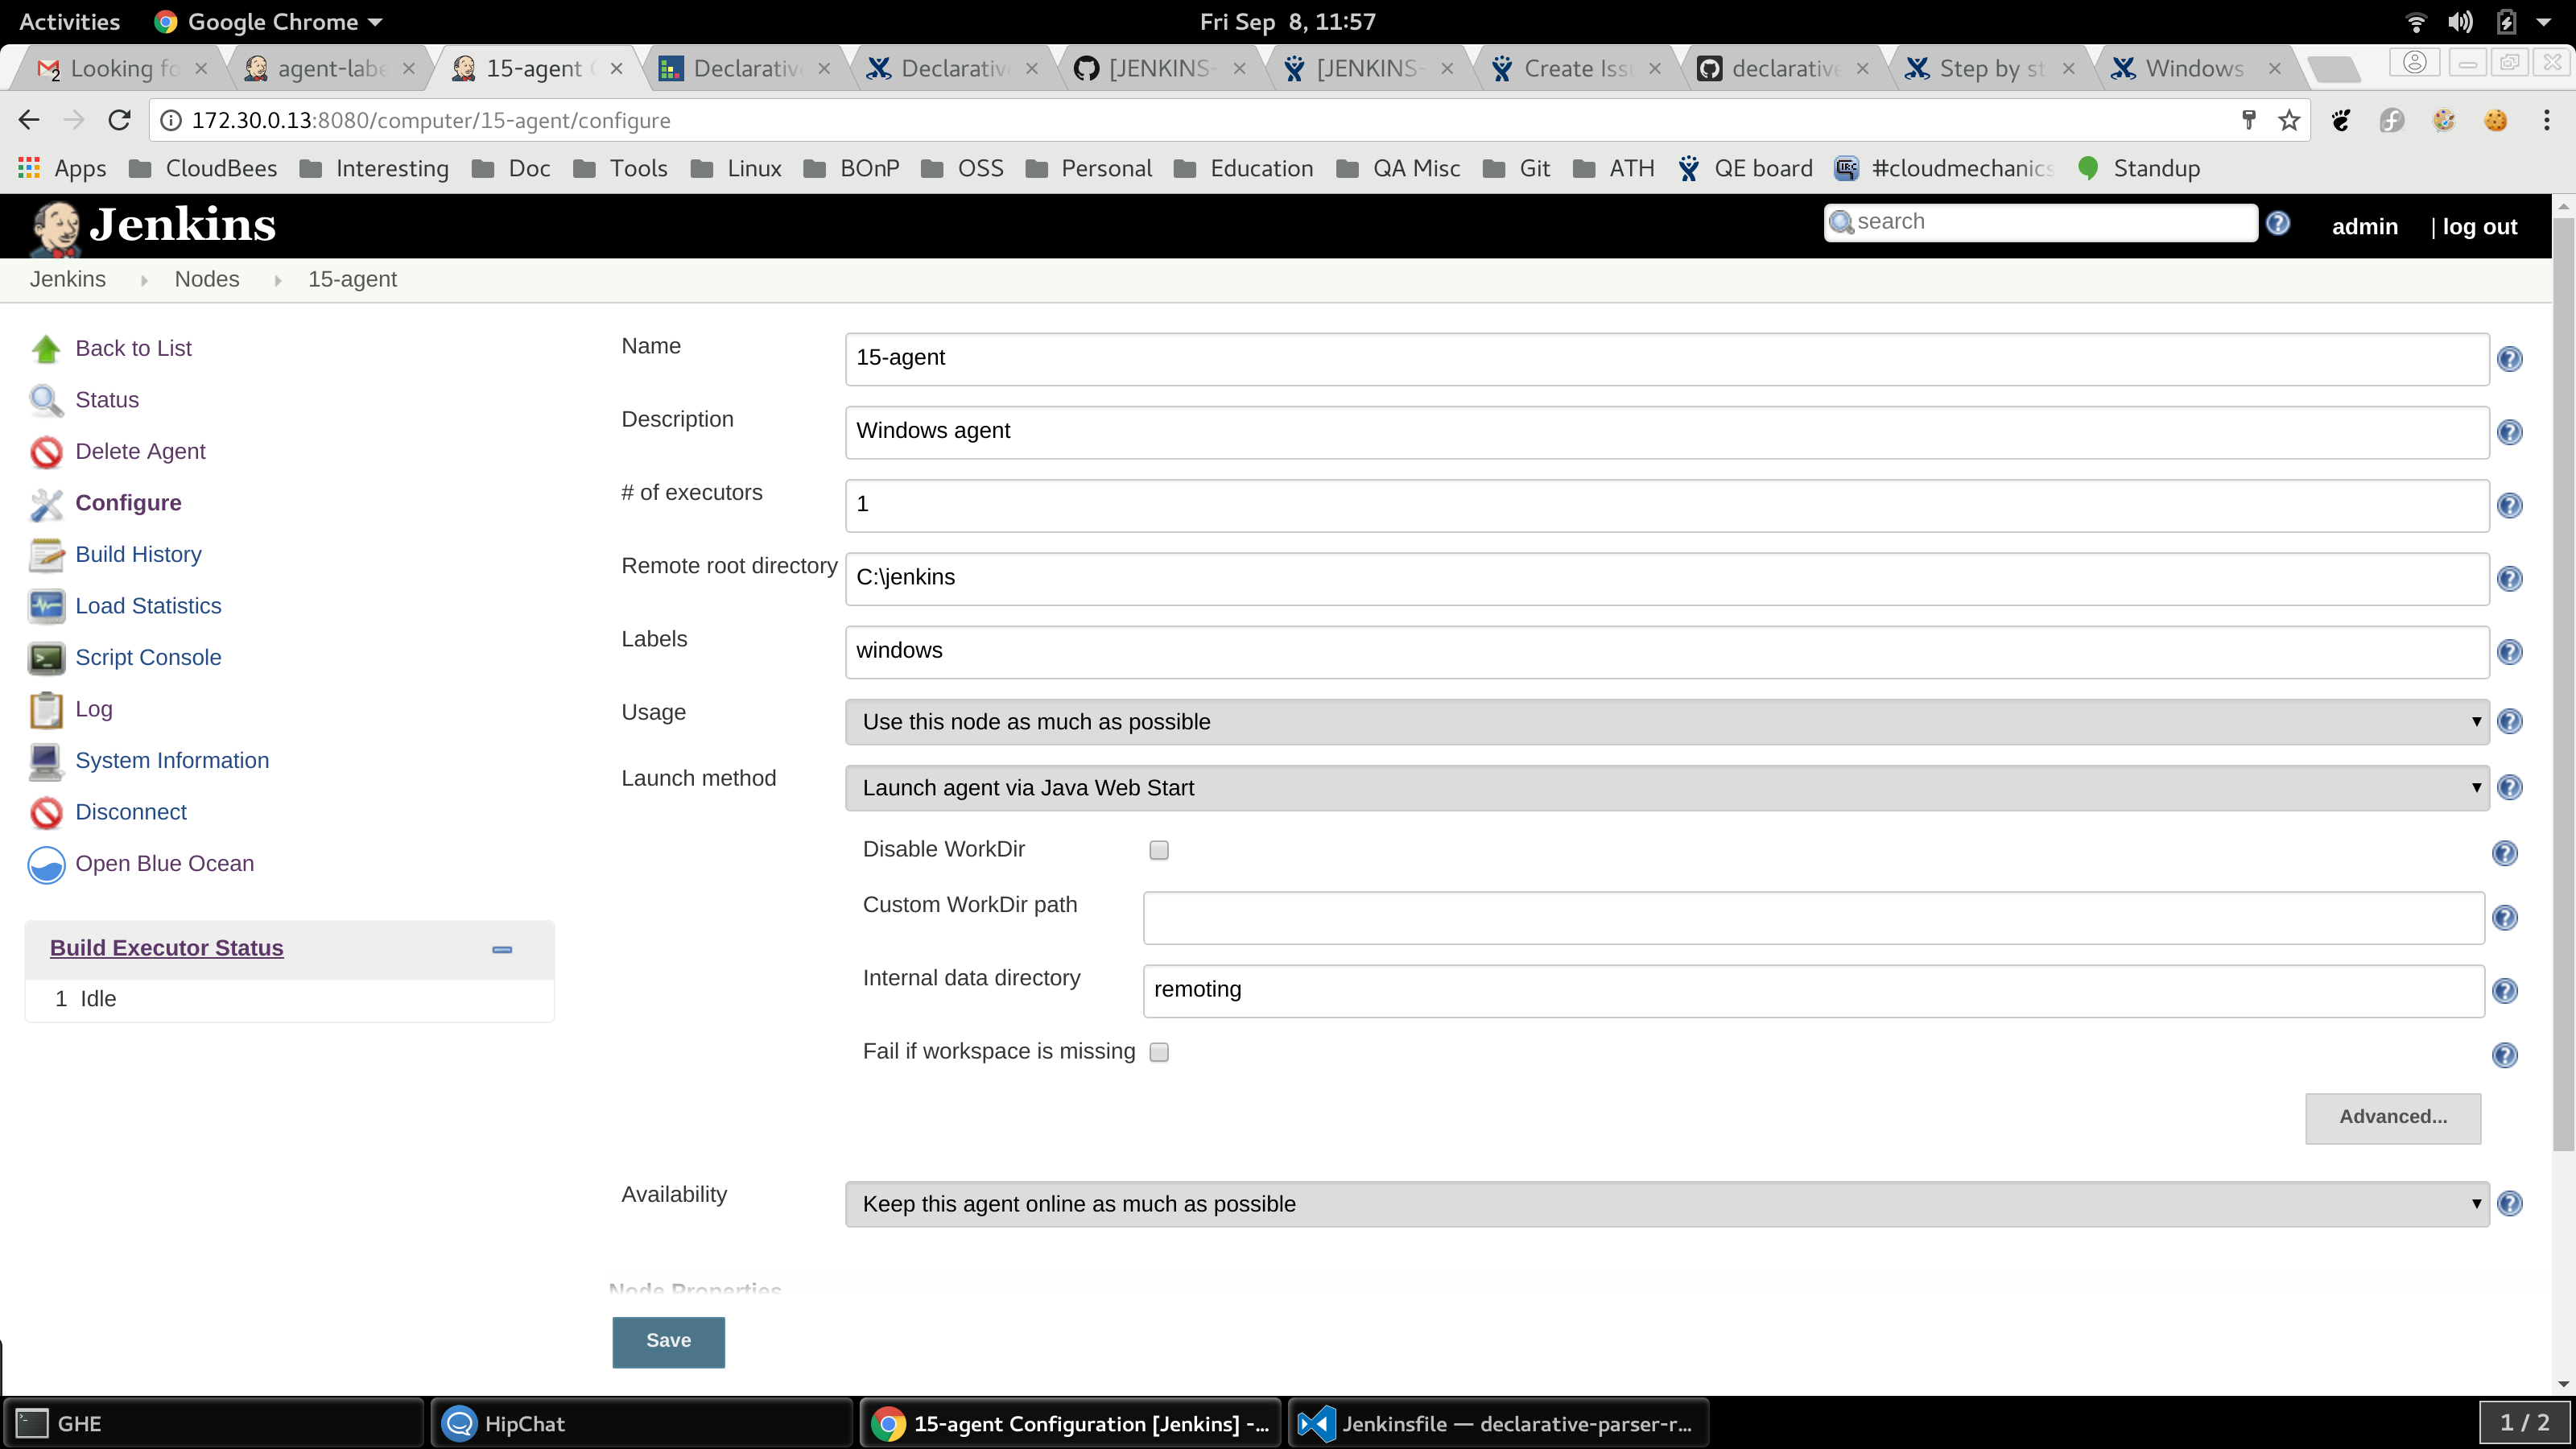Bookmark page with the star icon
This screenshot has height=1449, width=2576.
2289,121
